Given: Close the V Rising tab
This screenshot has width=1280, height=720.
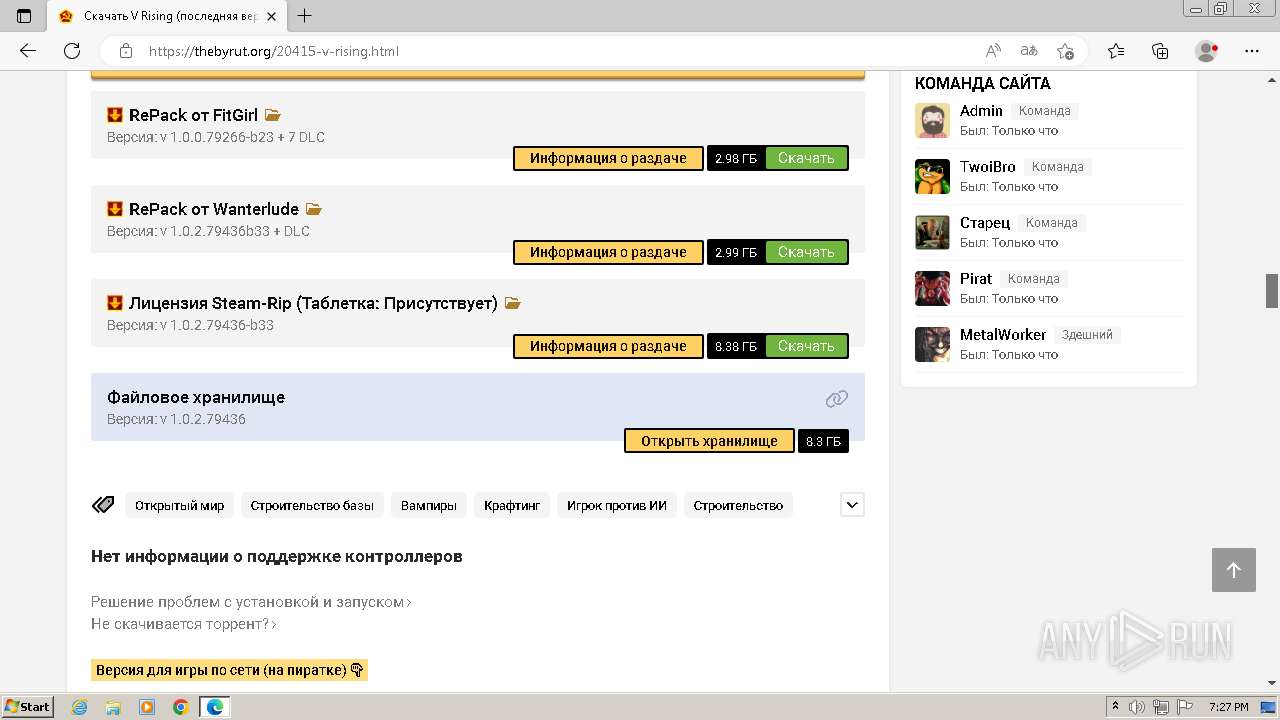Looking at the screenshot, I should [272, 16].
